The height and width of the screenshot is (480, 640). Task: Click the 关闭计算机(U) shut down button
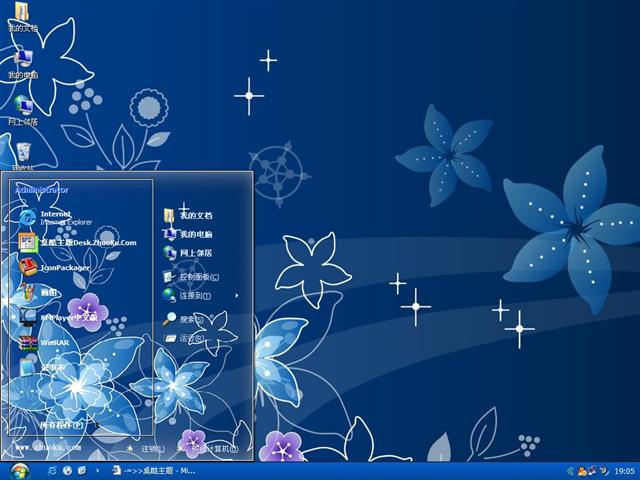pyautogui.click(x=207, y=449)
